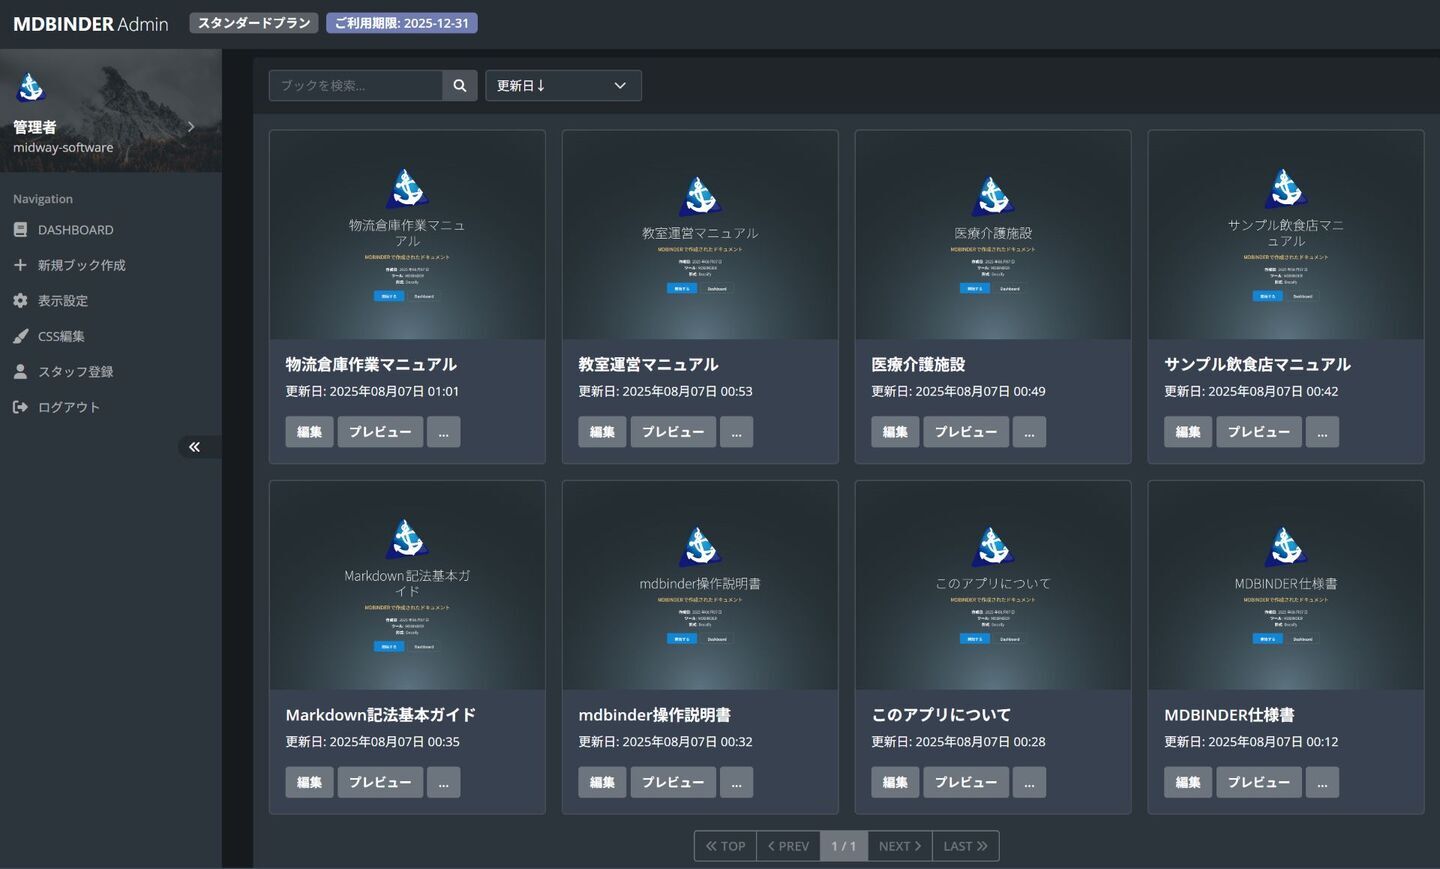Open the more options menu for 物流倉庫作業マニュアル
The width and height of the screenshot is (1440, 869).
(x=443, y=432)
